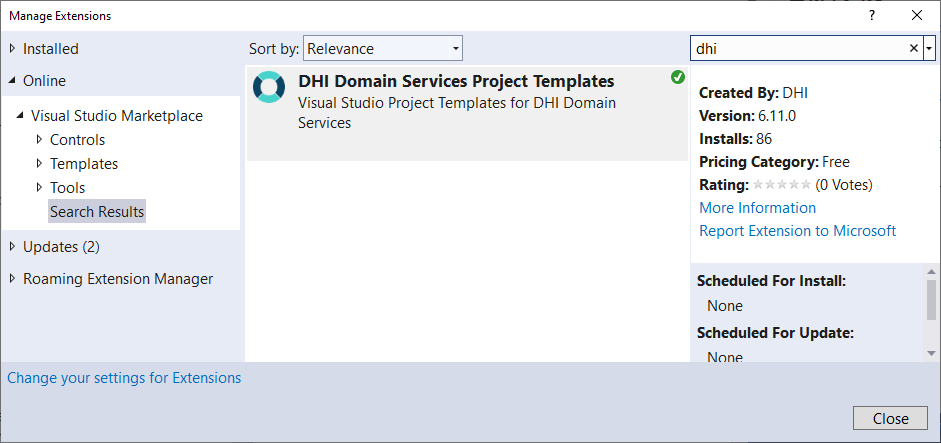This screenshot has height=443, width=941.
Task: Click the Scheduled For Update heading
Action: tap(775, 333)
